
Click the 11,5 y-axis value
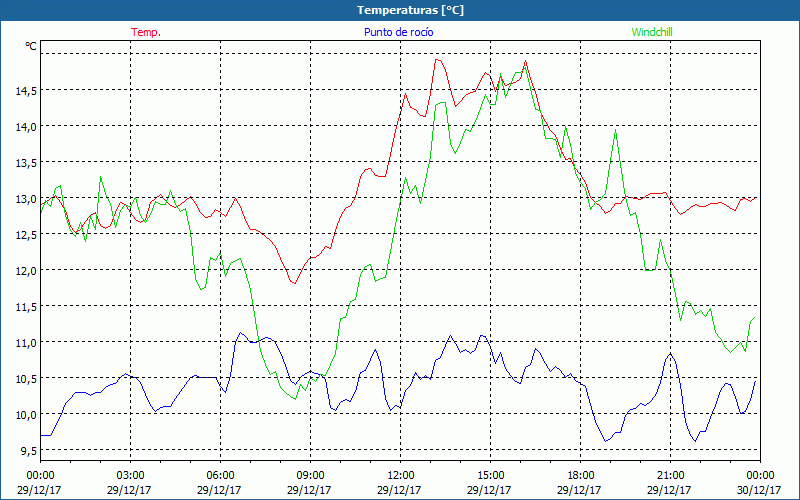coord(26,307)
